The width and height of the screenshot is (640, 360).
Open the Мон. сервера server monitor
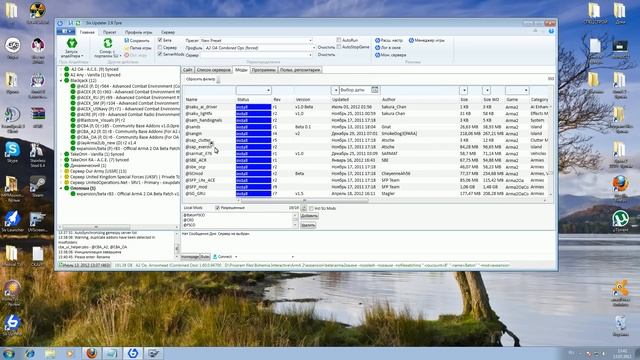(391, 55)
